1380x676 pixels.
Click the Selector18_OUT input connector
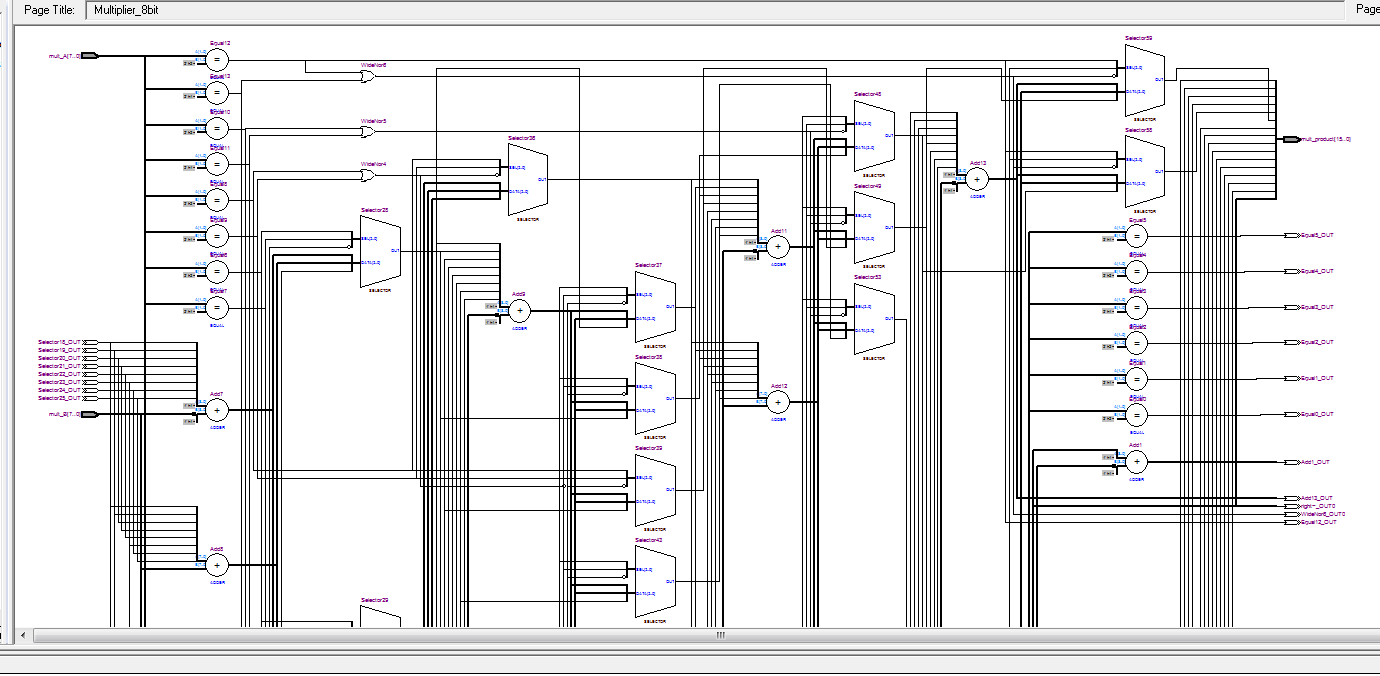tap(89, 342)
